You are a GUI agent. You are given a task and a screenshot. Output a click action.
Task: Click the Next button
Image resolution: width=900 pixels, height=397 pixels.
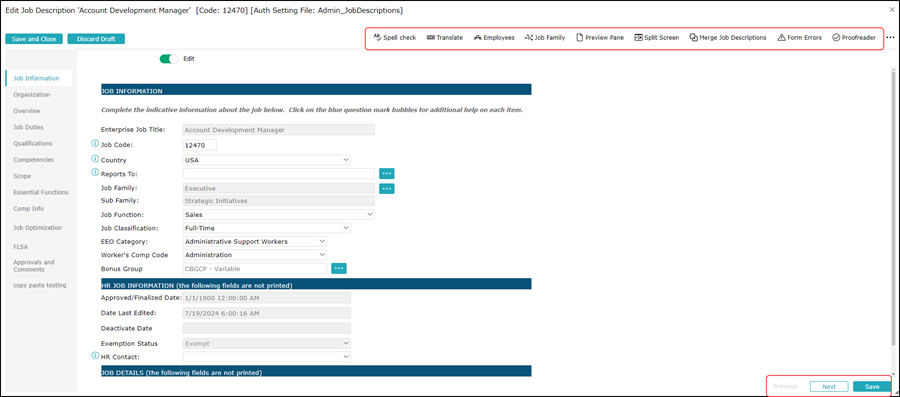click(829, 387)
